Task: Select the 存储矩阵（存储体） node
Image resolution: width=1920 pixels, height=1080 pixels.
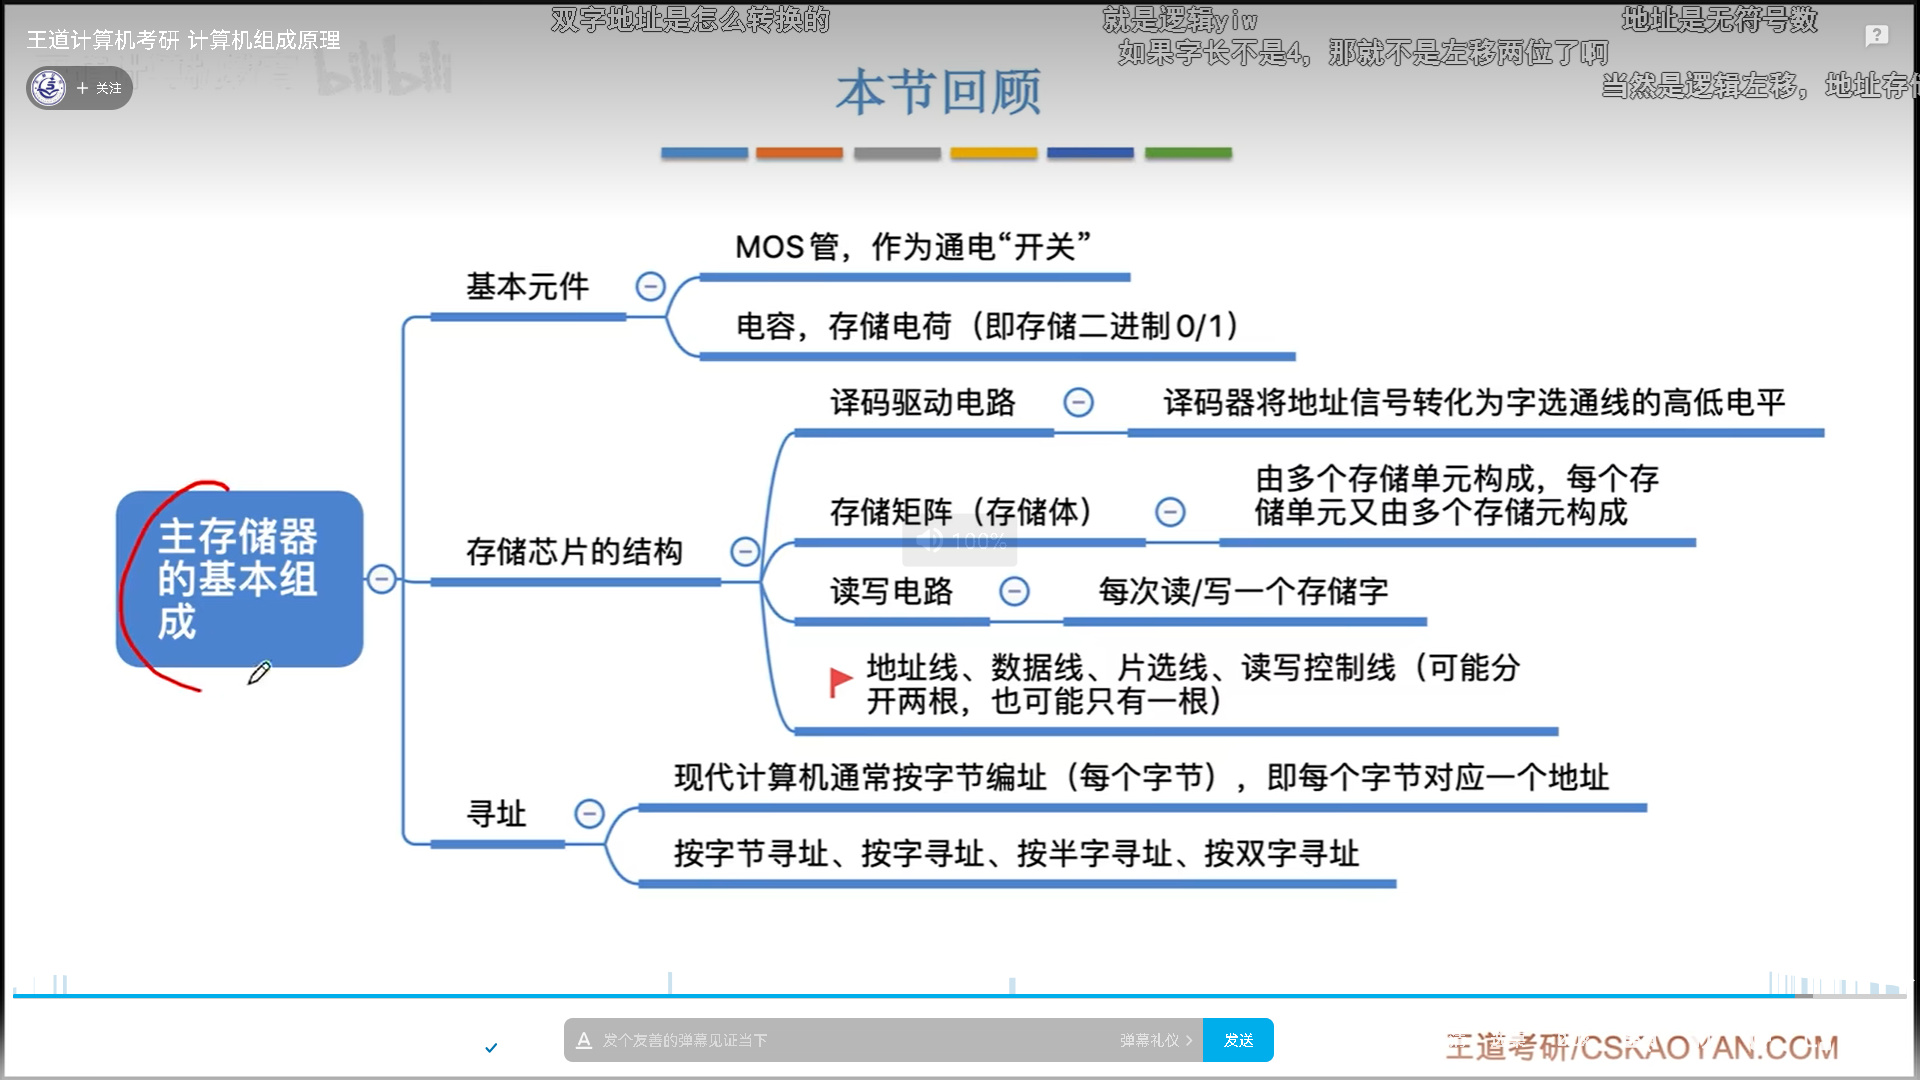Action: [962, 512]
